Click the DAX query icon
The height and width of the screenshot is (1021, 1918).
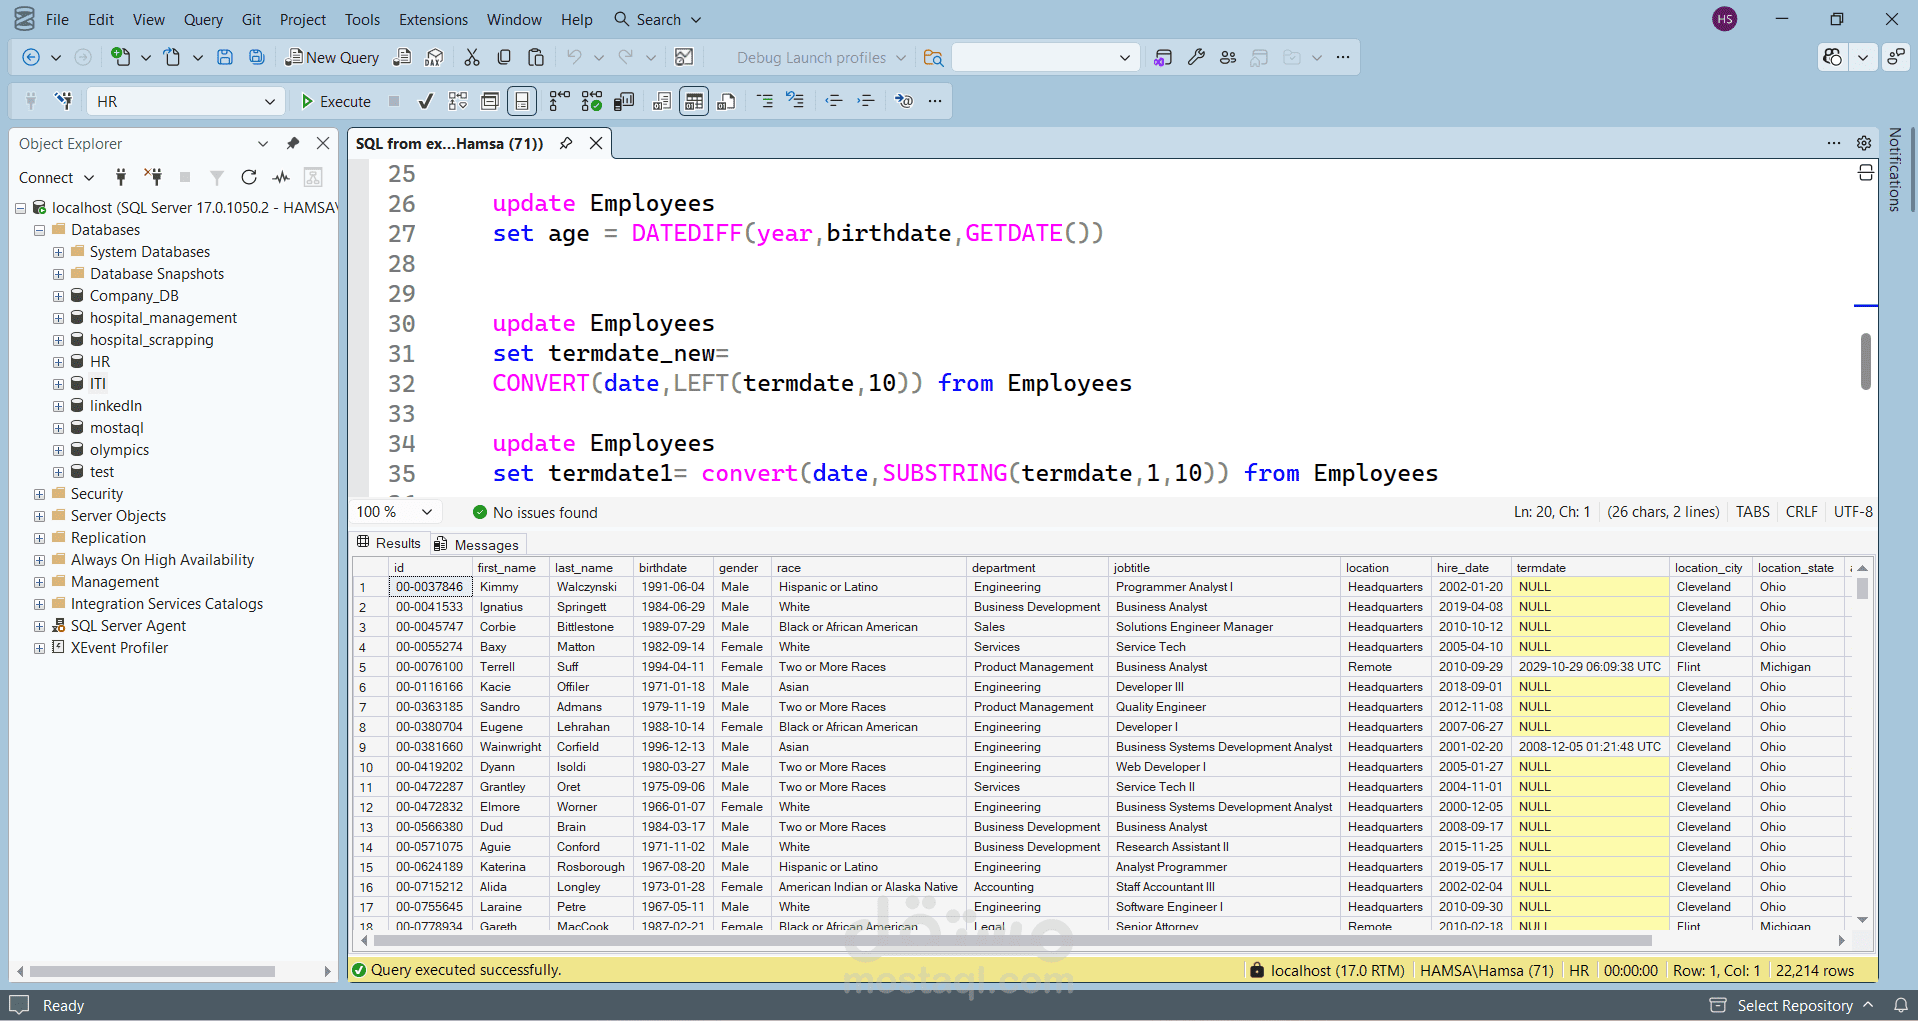[x=434, y=58]
